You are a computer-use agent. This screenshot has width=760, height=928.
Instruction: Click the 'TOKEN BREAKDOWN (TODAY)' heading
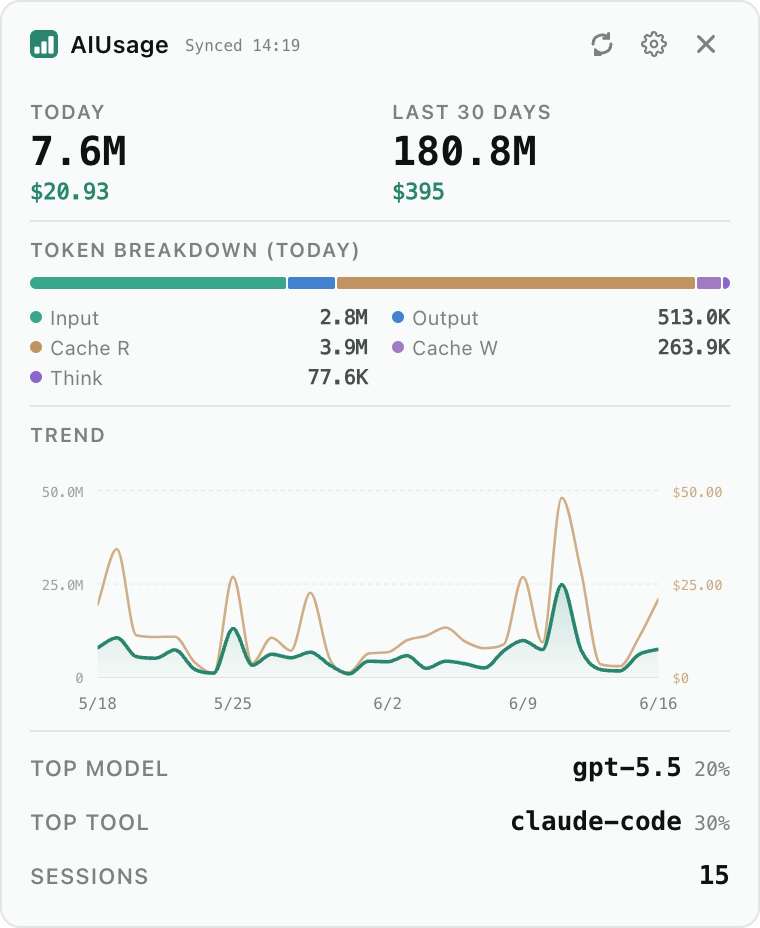click(195, 250)
